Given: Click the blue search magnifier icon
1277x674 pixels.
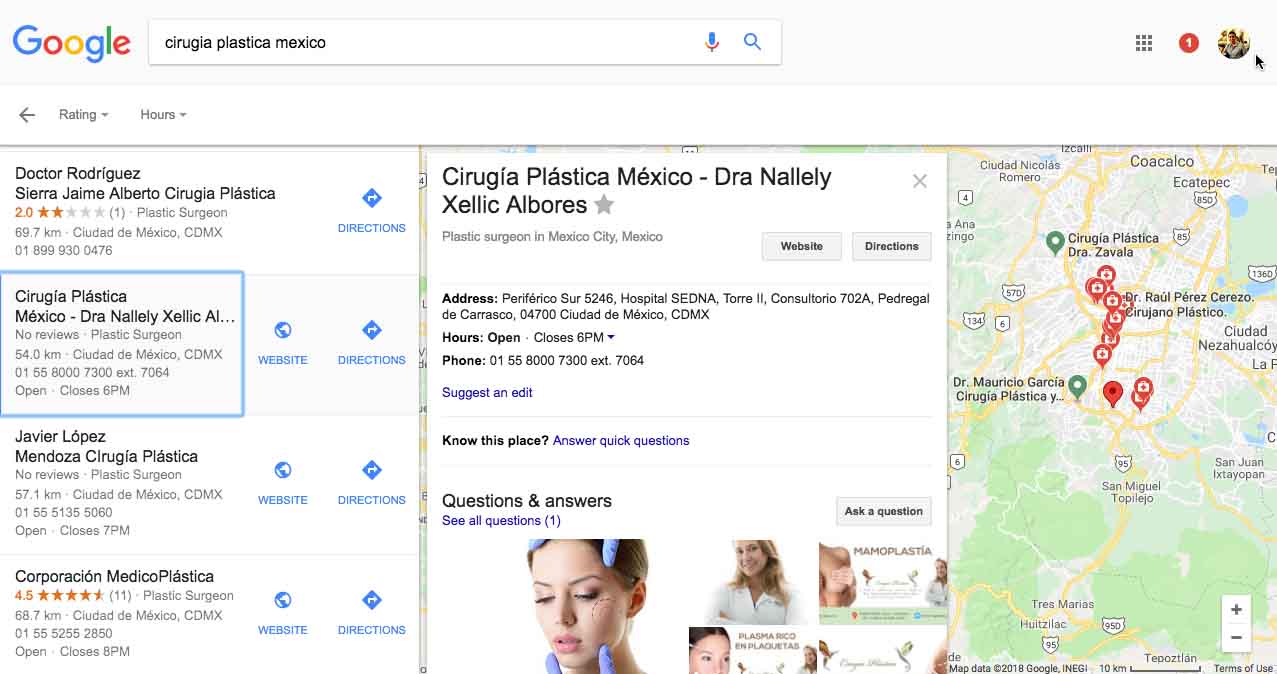Looking at the screenshot, I should click(752, 42).
